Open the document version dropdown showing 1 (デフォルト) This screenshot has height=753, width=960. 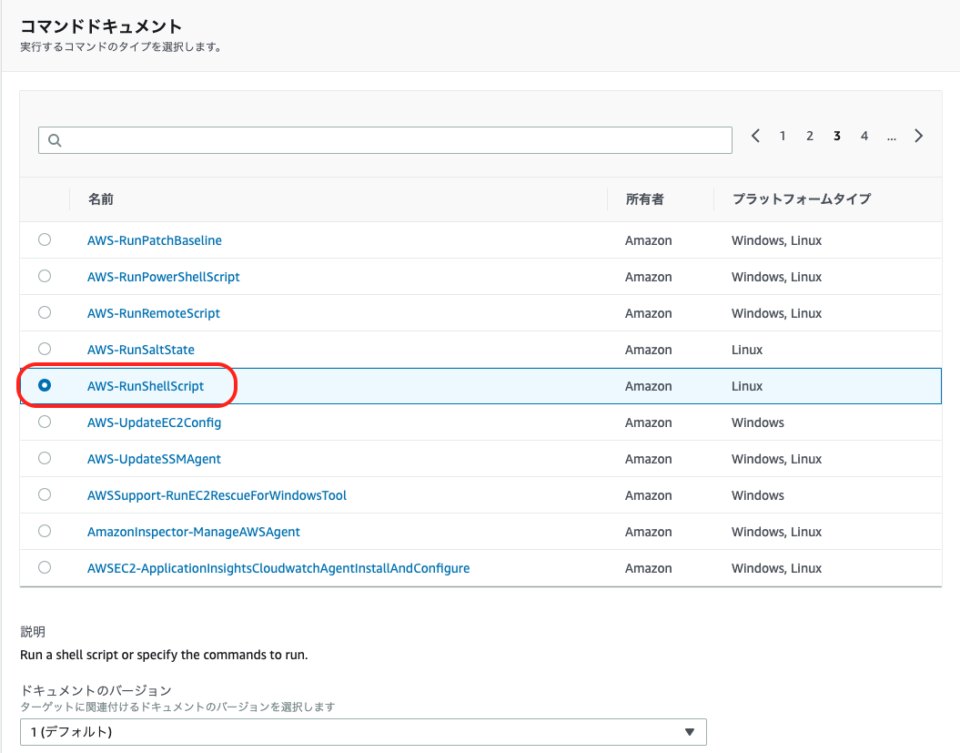point(370,731)
